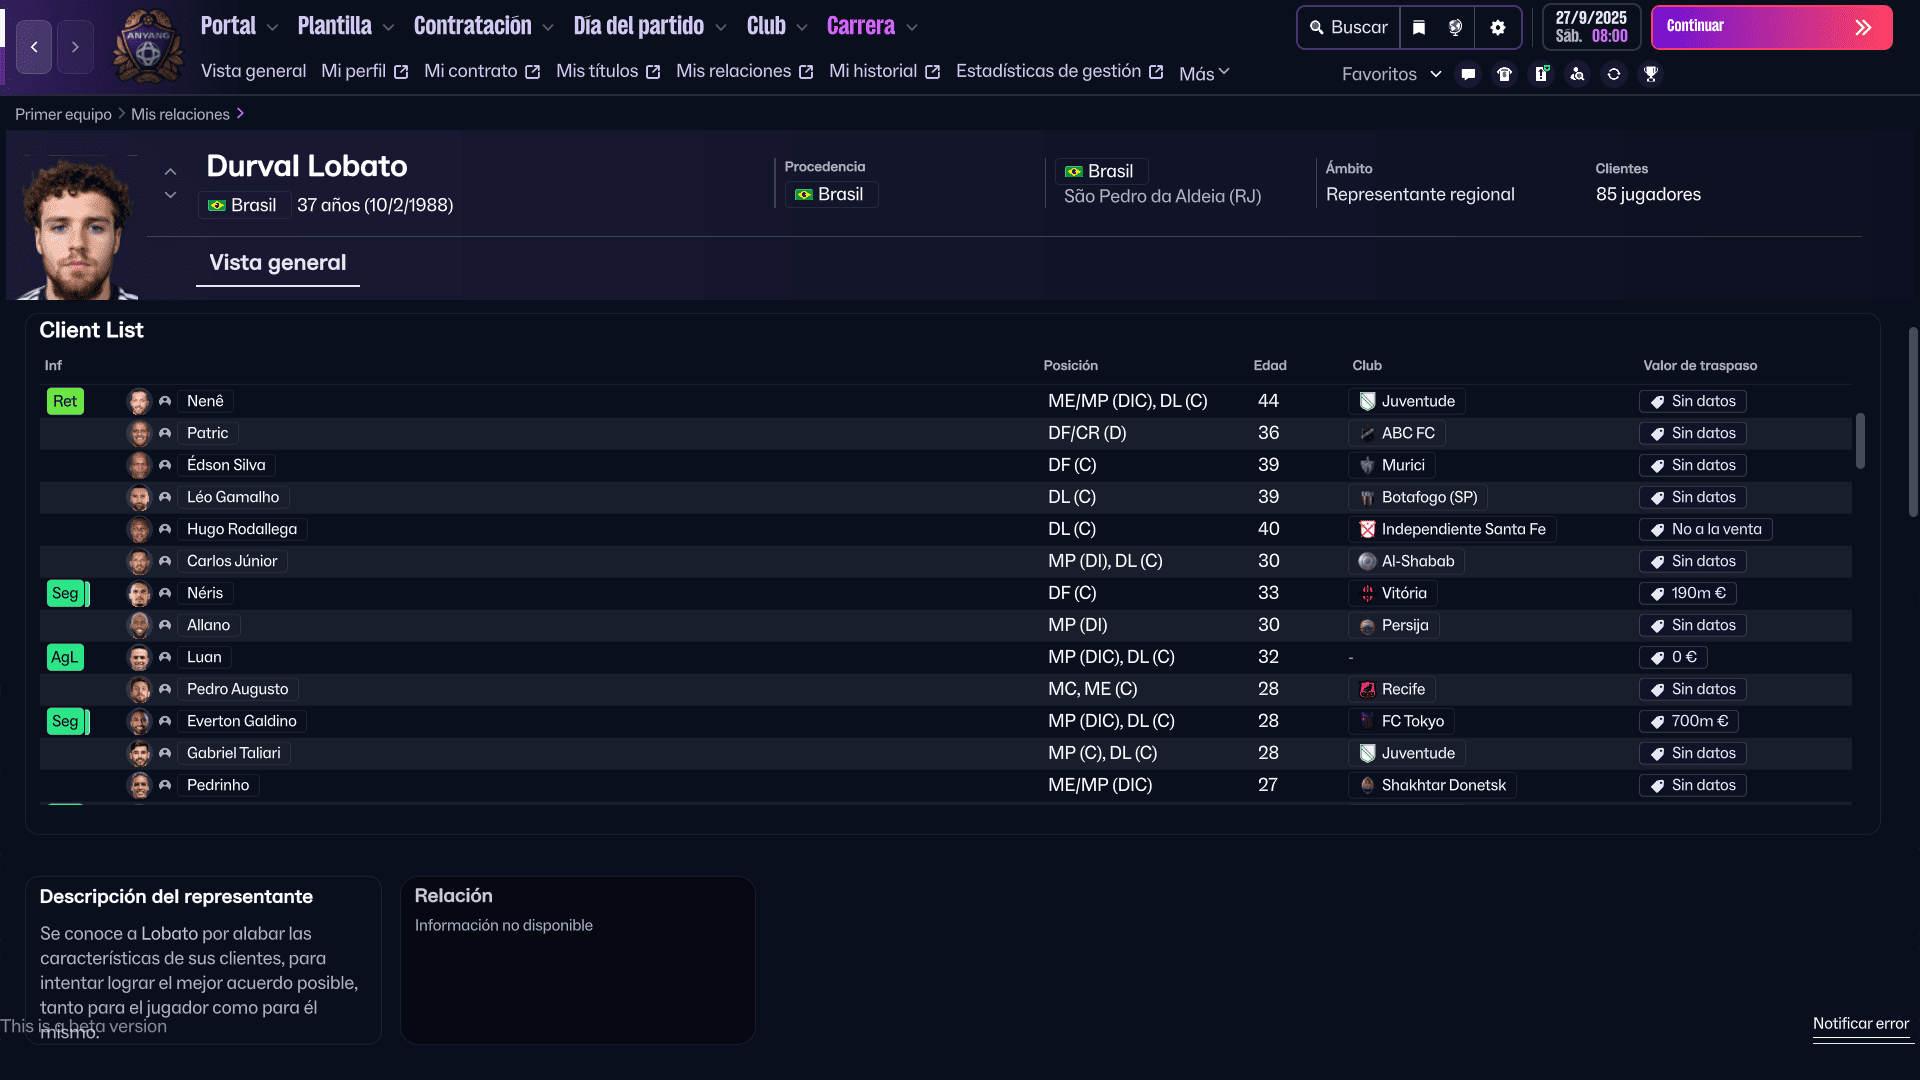Open the Más menu dropdown

click(1204, 73)
